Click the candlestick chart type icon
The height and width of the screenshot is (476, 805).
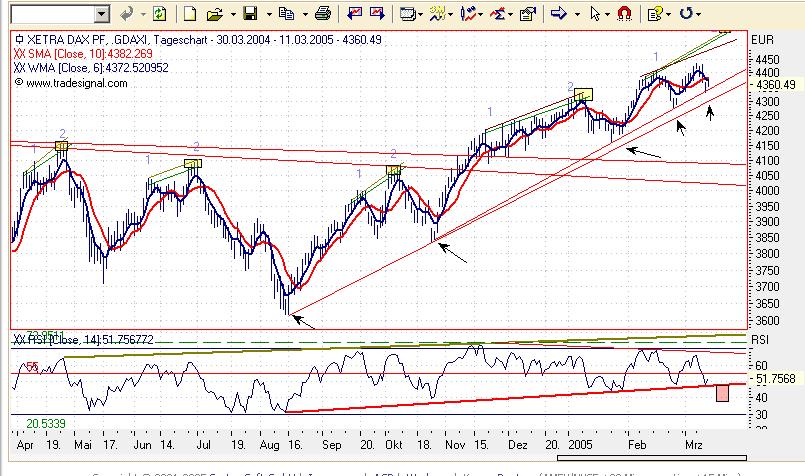tap(468, 14)
